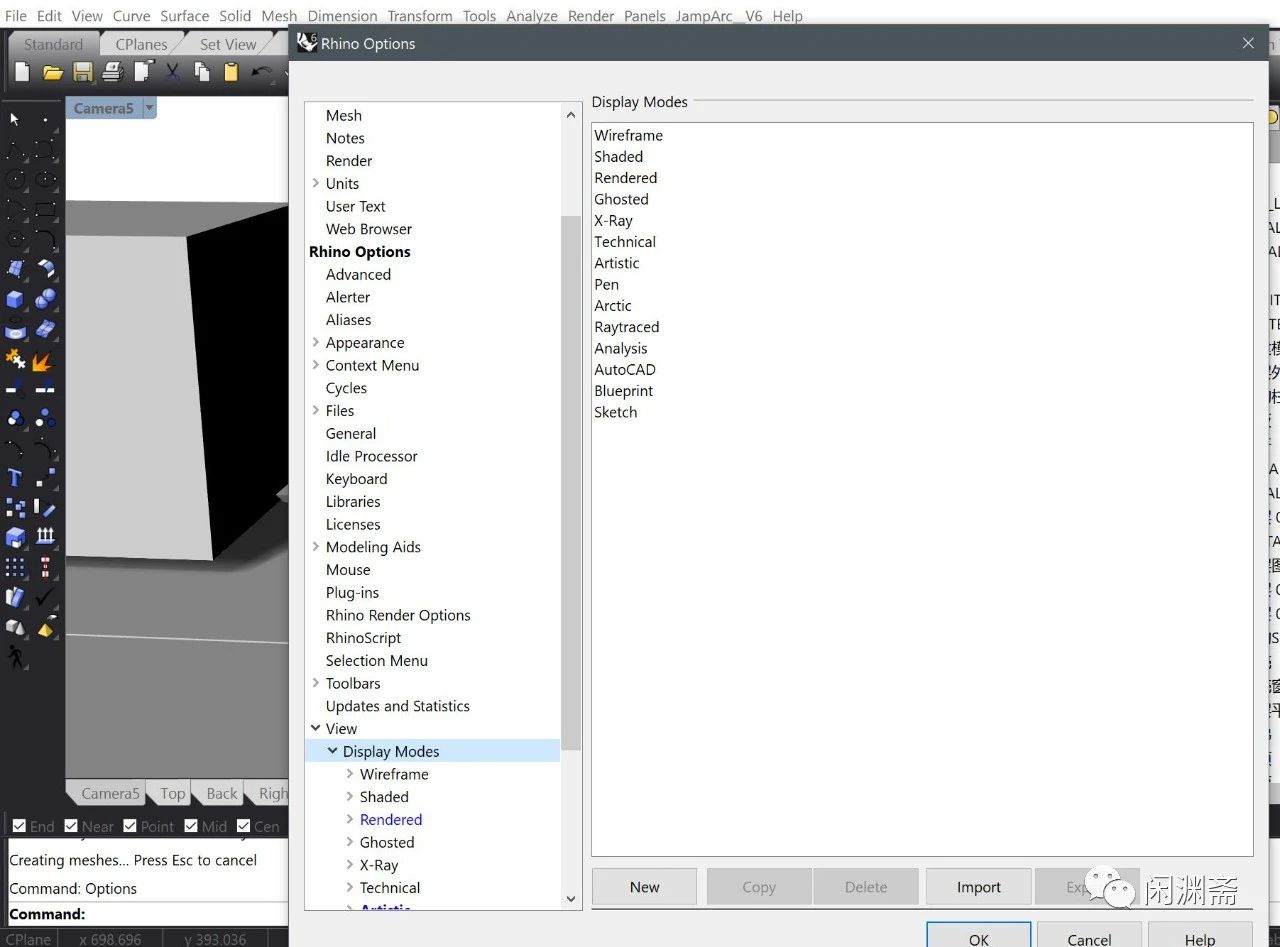Select the Rectangle tool

coord(46,210)
